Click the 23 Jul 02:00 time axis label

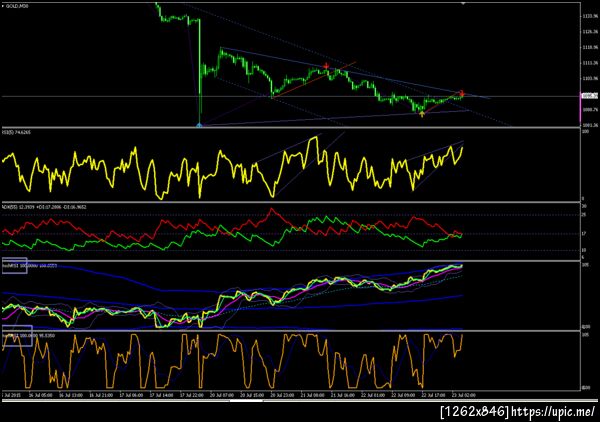click(x=462, y=395)
